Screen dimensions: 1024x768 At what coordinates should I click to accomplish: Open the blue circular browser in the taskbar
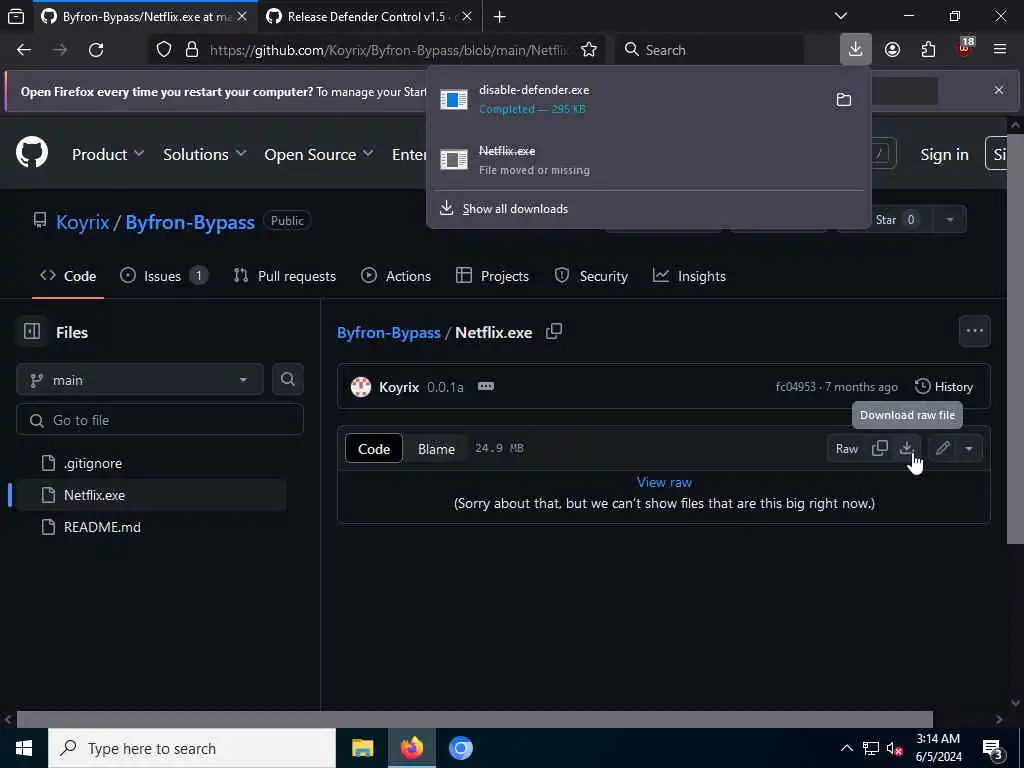[460, 748]
